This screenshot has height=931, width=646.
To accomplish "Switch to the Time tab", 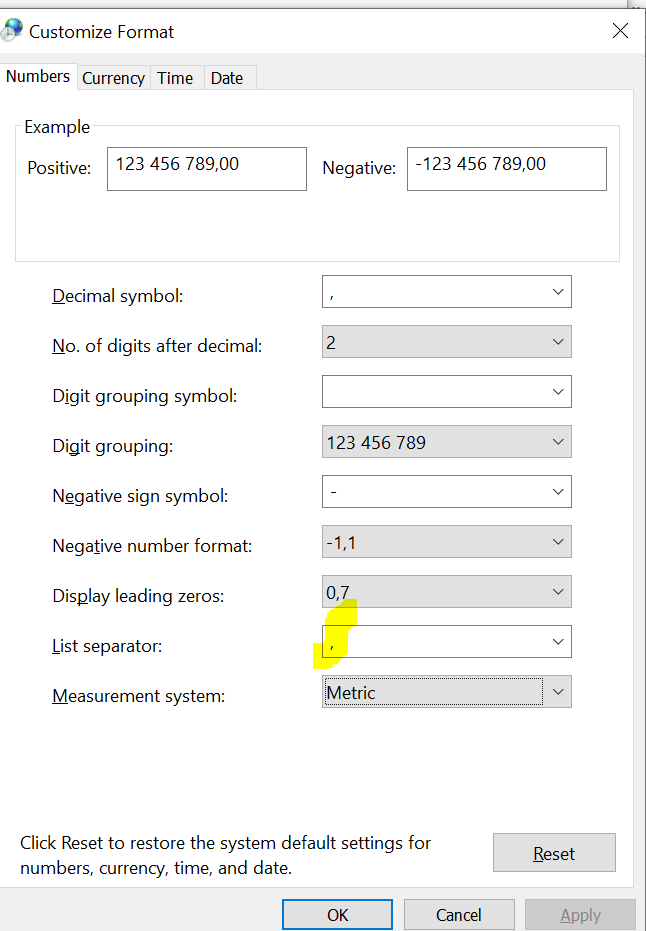I will pos(175,77).
